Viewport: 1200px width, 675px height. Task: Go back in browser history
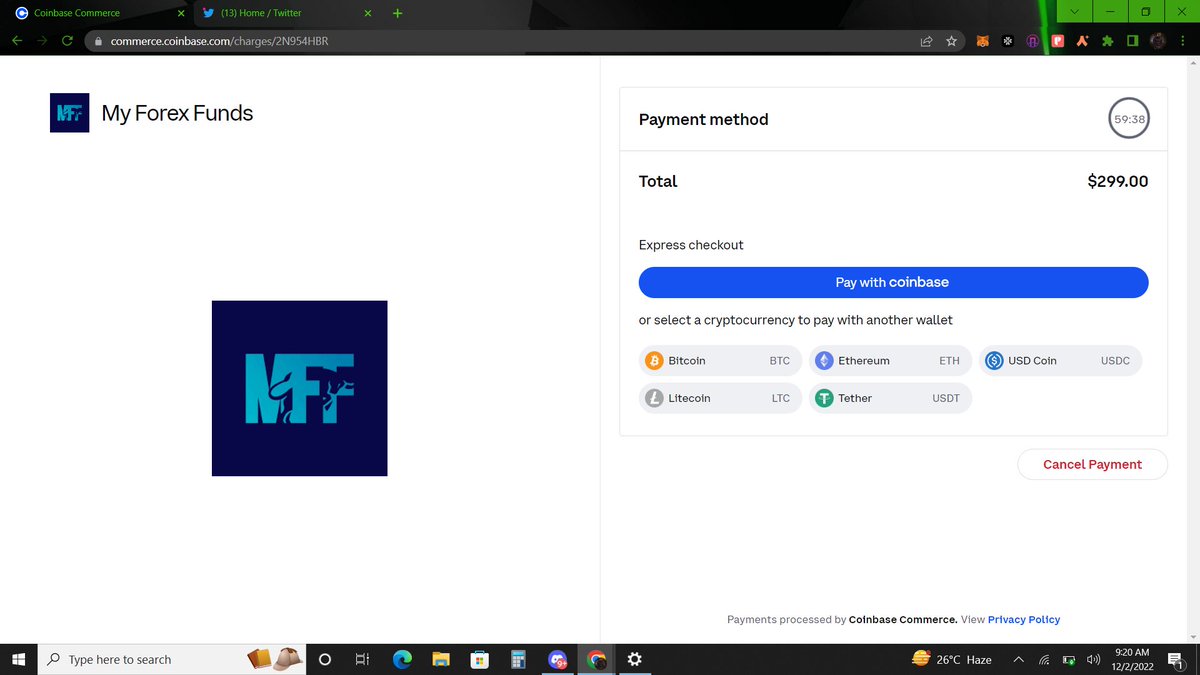(17, 41)
